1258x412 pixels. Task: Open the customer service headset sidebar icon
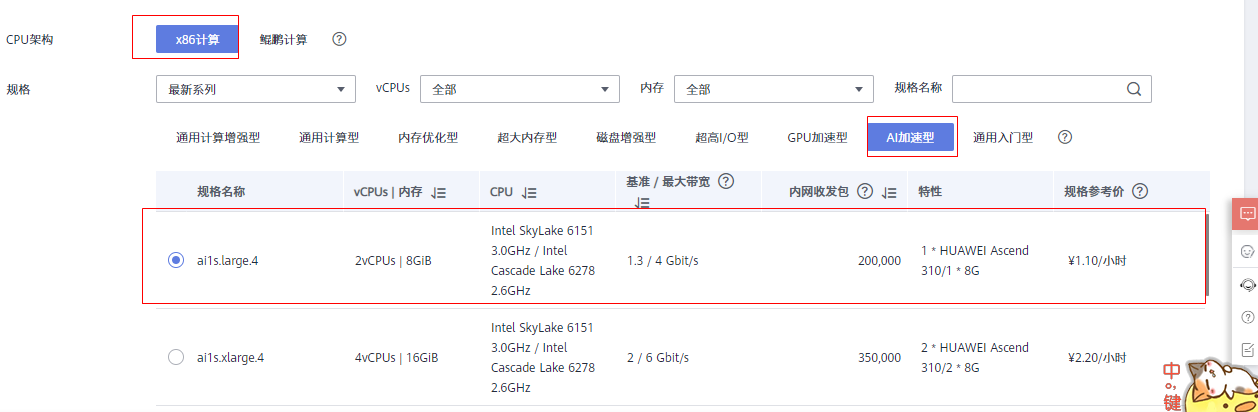coord(1247,284)
